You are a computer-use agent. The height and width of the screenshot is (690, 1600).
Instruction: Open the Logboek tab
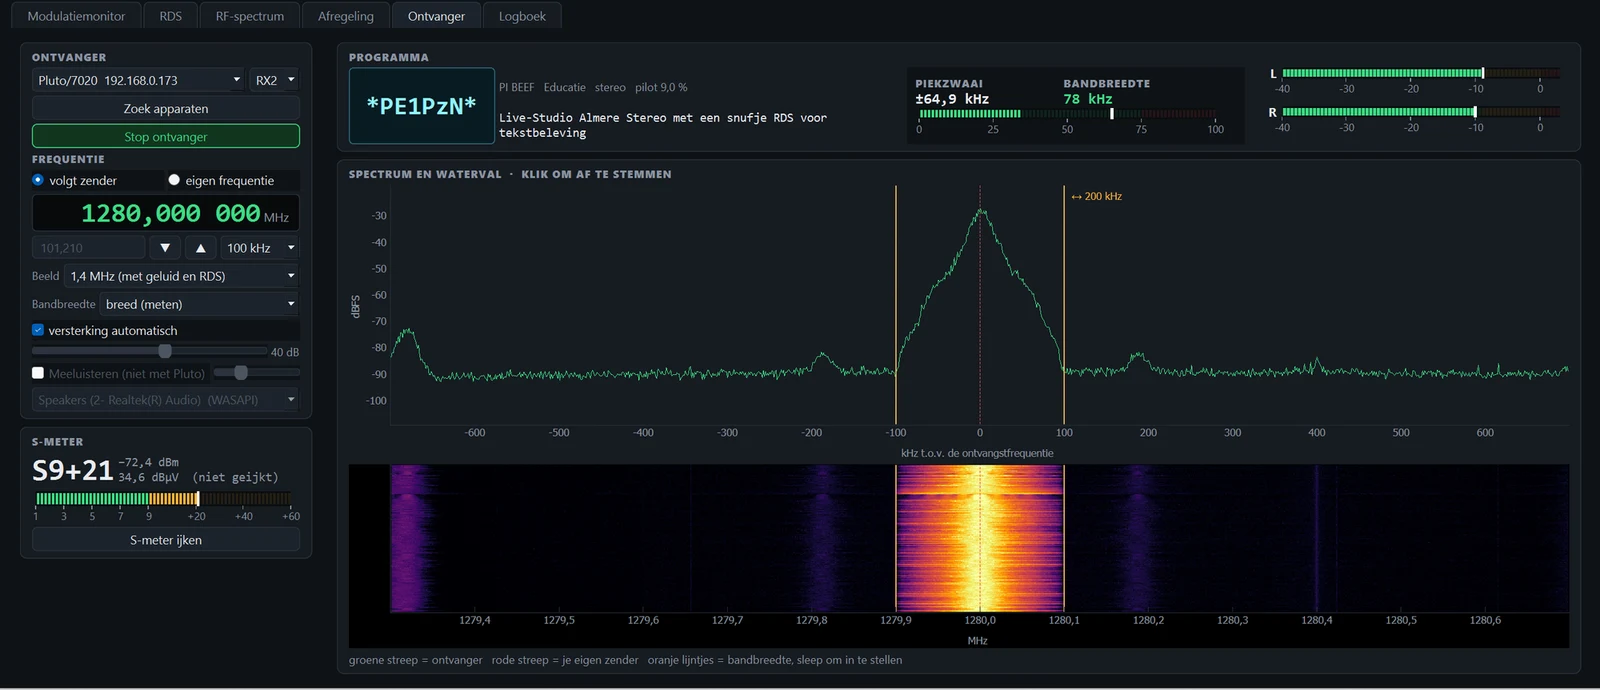click(x=522, y=16)
